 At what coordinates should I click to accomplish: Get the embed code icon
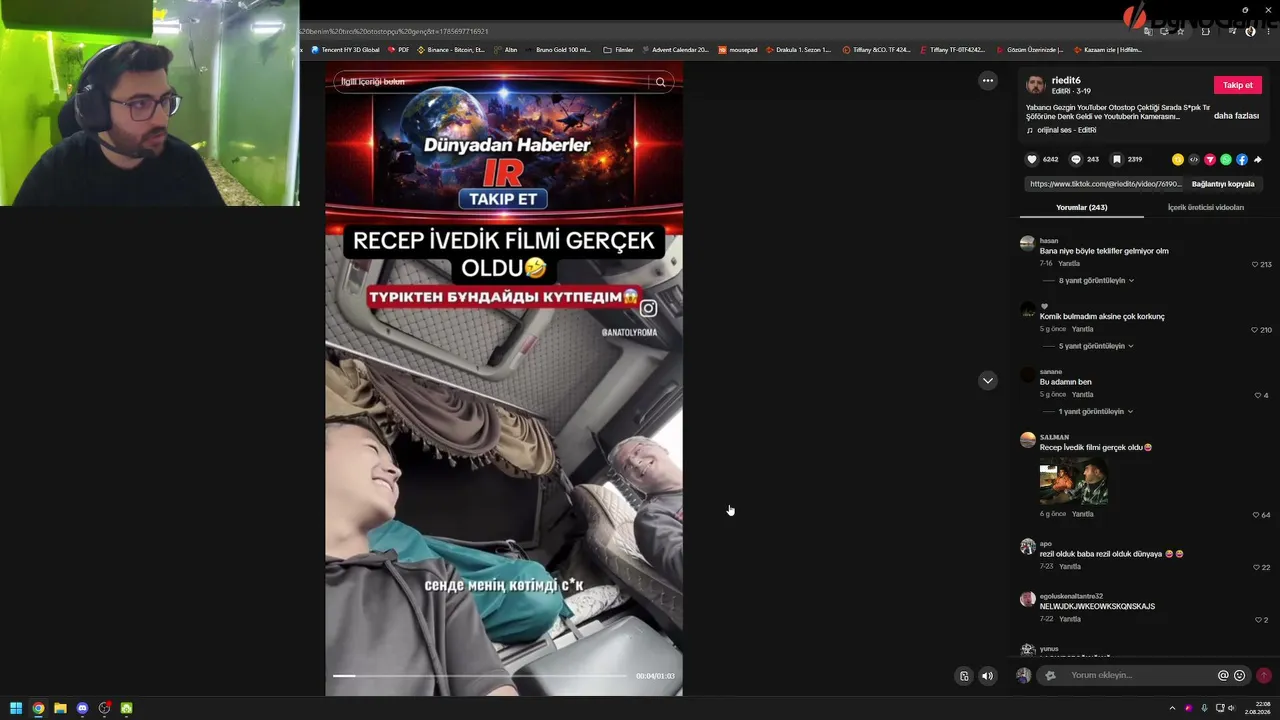1194,159
